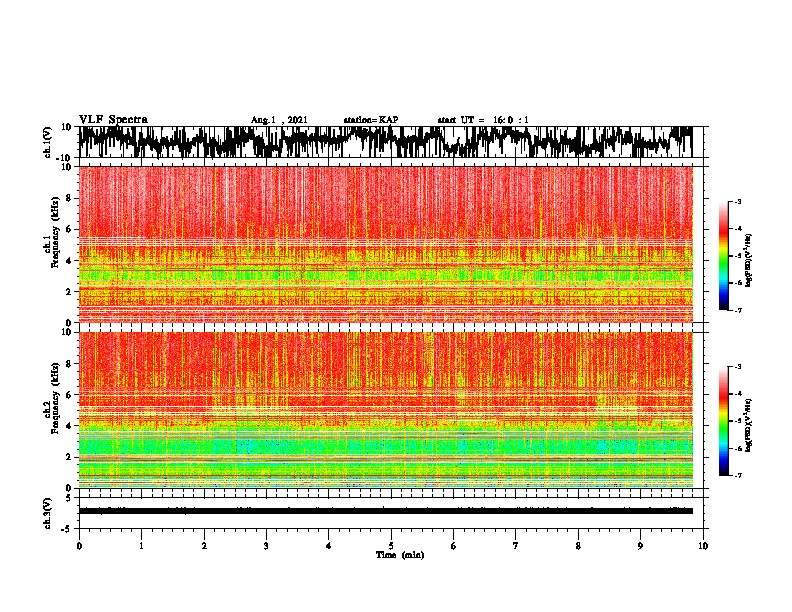Click the -3 tick on ch.1 color bar
The image size is (792, 612).
pos(737,201)
